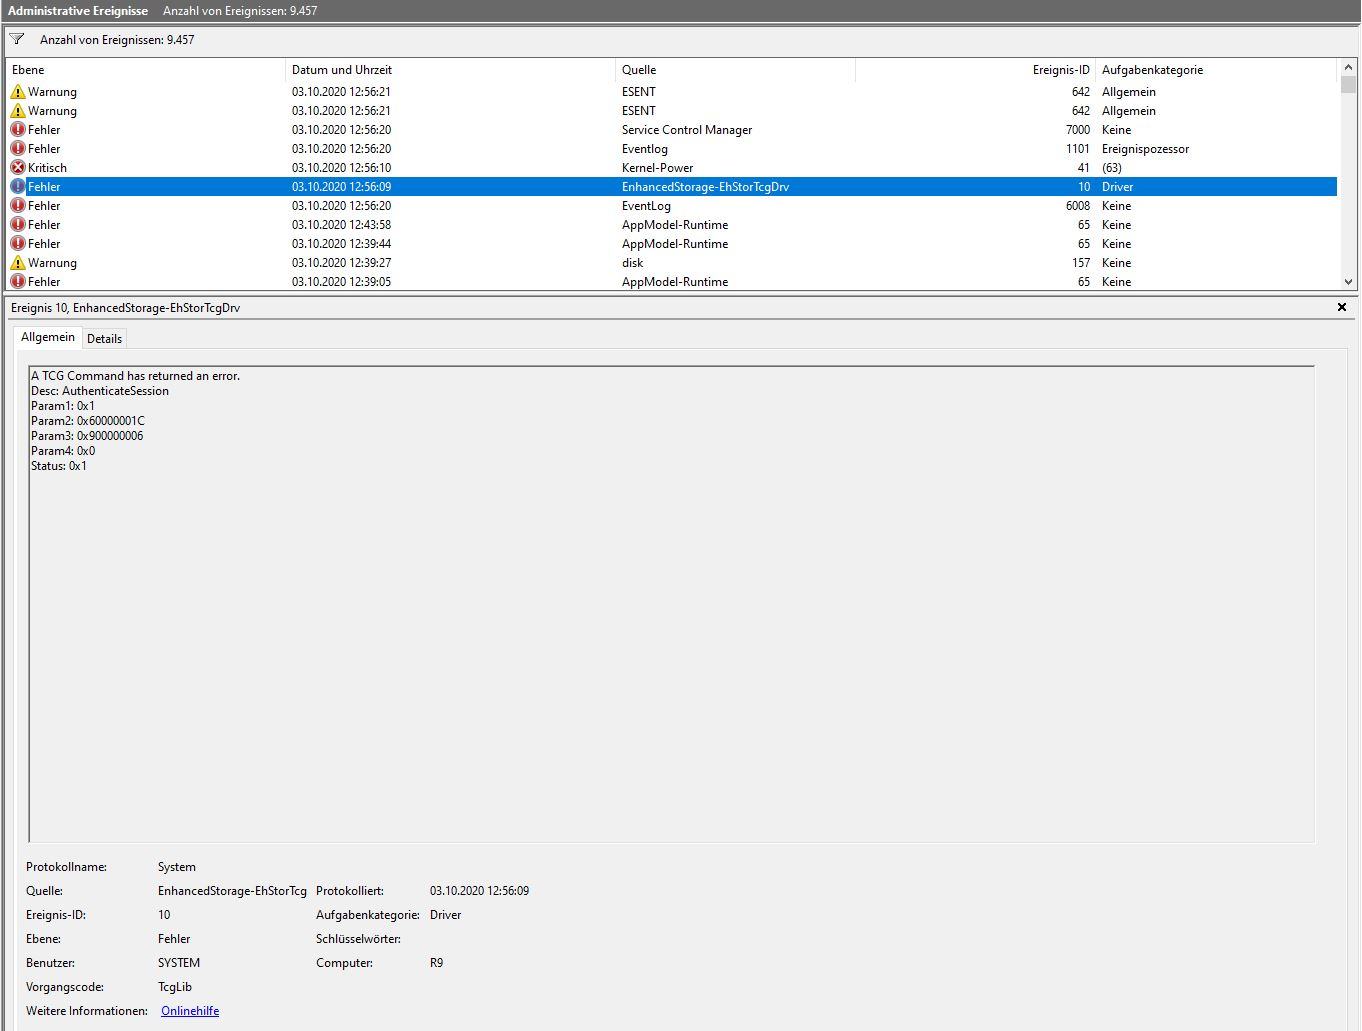
Task: Click error icon of EnhancedStorage-EhStorTcgDrv row
Action: coord(18,187)
